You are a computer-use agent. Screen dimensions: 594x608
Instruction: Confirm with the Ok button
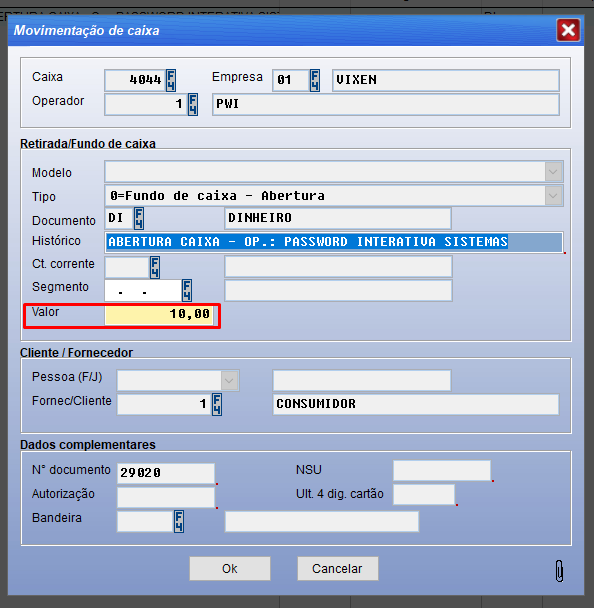(230, 568)
